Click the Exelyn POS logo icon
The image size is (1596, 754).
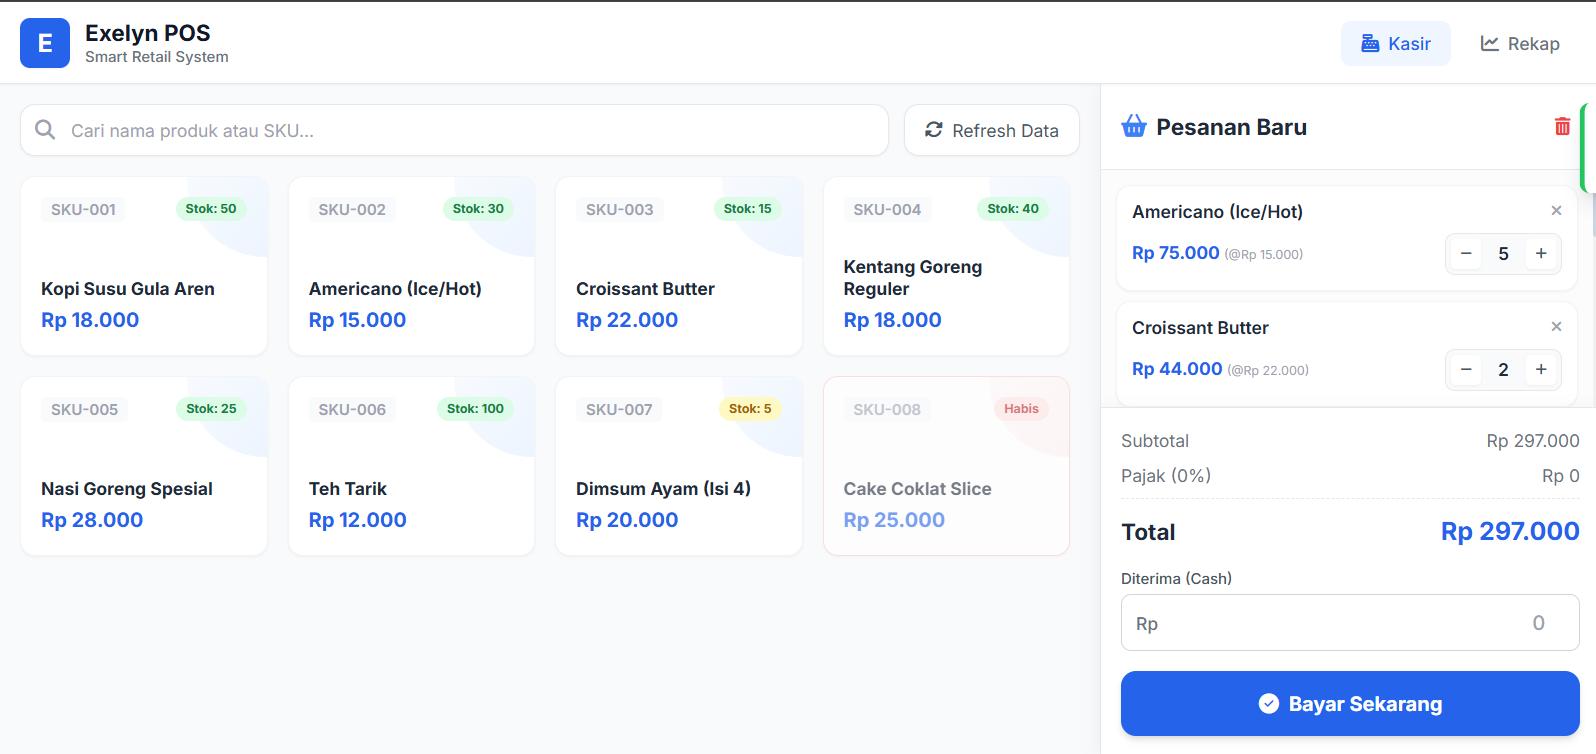(x=45, y=43)
